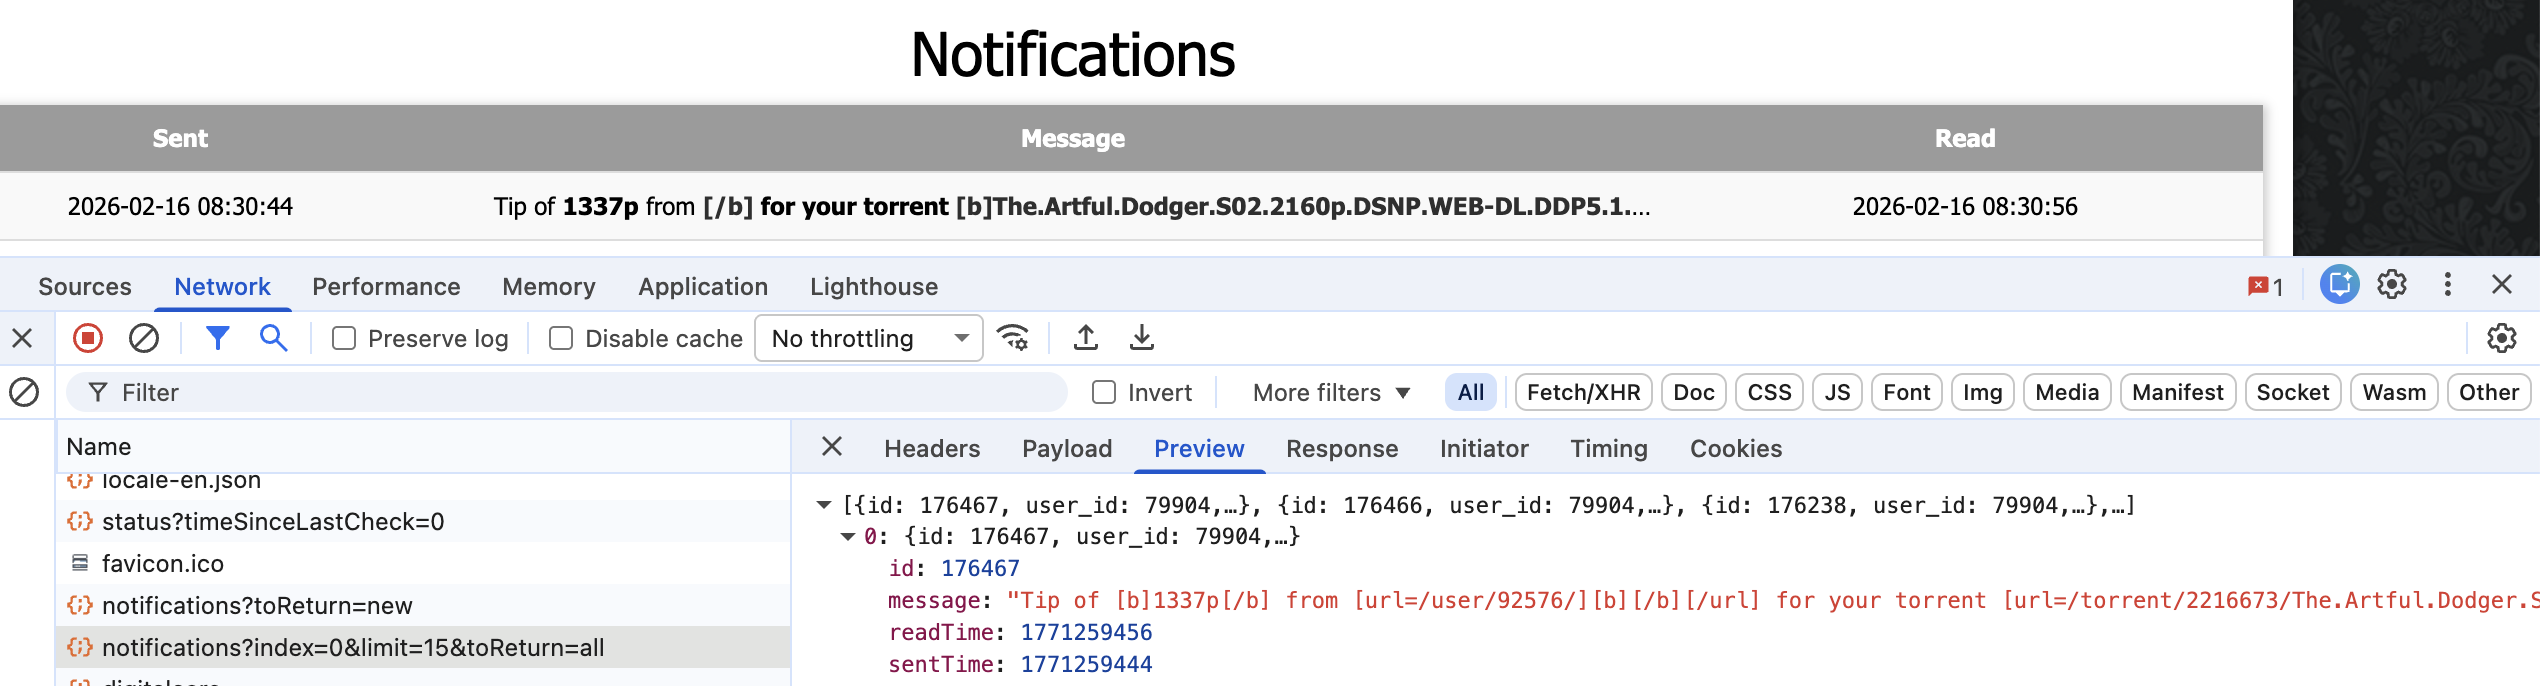Stop recording network log
Screen dimensions: 2540x686
click(88, 339)
